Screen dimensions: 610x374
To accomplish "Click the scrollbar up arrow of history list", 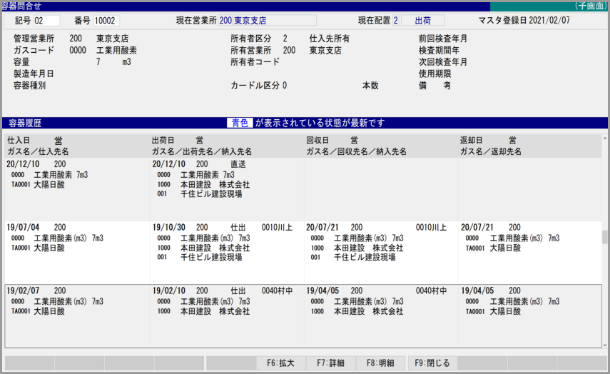I will click(x=605, y=138).
